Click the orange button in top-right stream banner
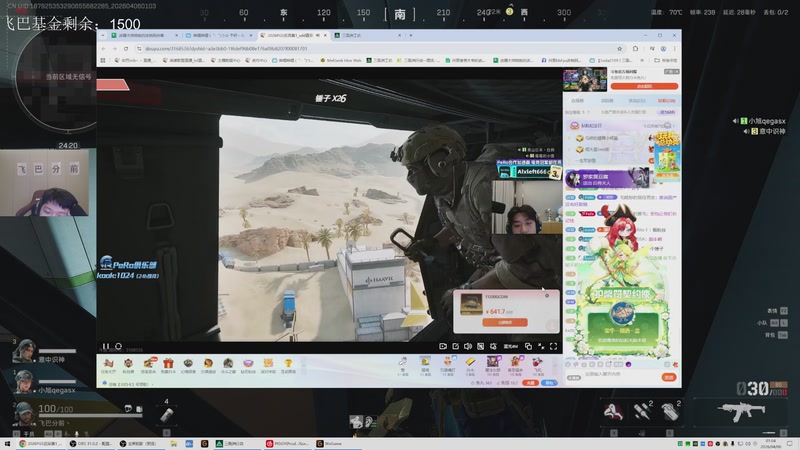800x450 pixels. pyautogui.click(x=644, y=86)
